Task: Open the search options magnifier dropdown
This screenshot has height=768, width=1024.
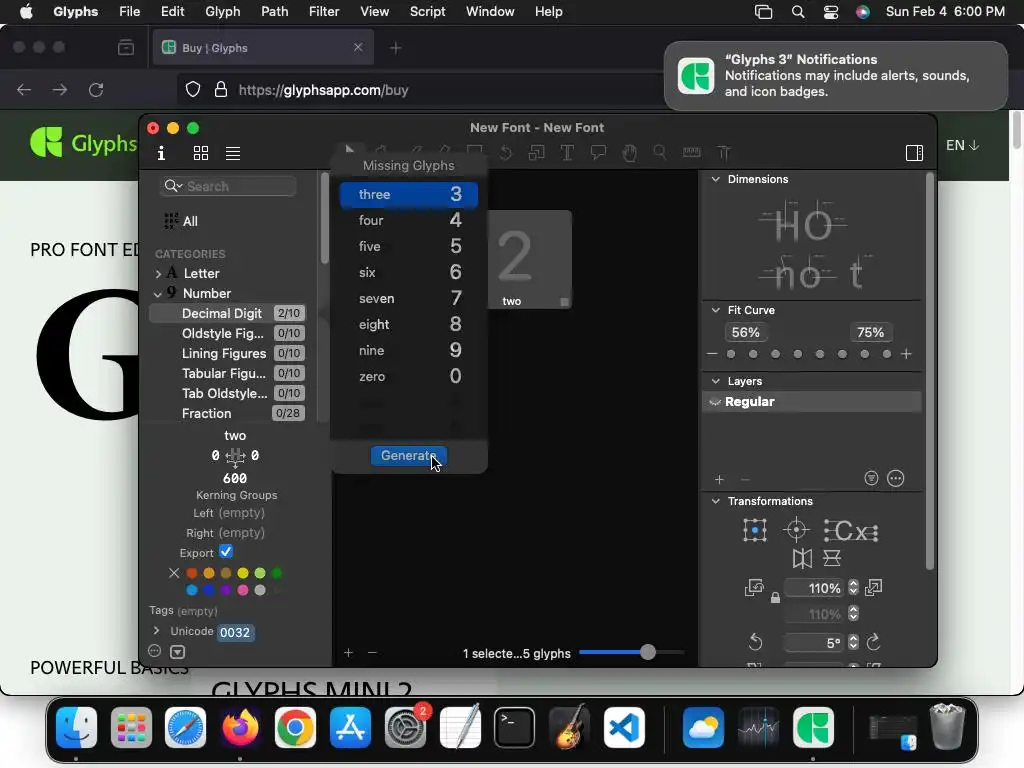Action: click(173, 186)
